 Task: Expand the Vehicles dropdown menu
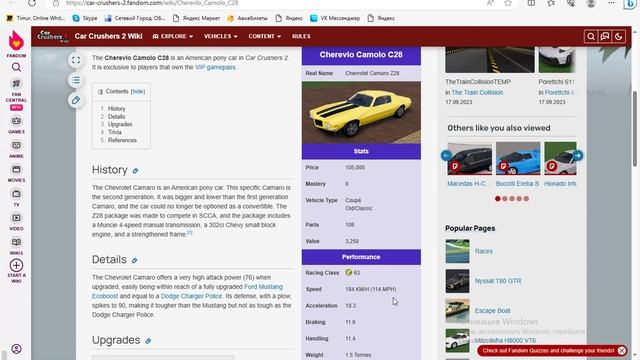[220, 36]
